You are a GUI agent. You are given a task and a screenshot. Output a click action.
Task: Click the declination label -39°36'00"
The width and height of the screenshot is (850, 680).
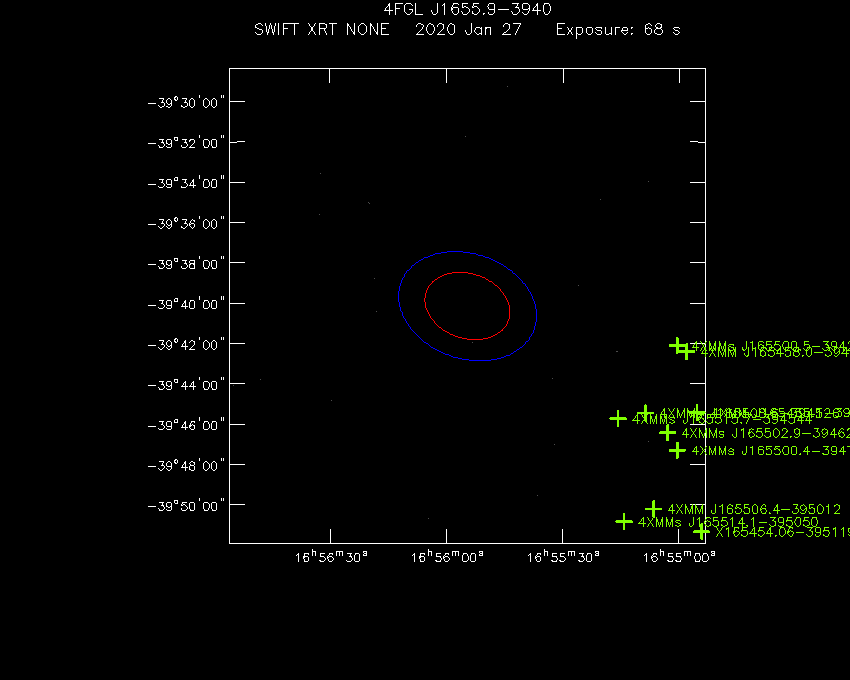point(186,223)
